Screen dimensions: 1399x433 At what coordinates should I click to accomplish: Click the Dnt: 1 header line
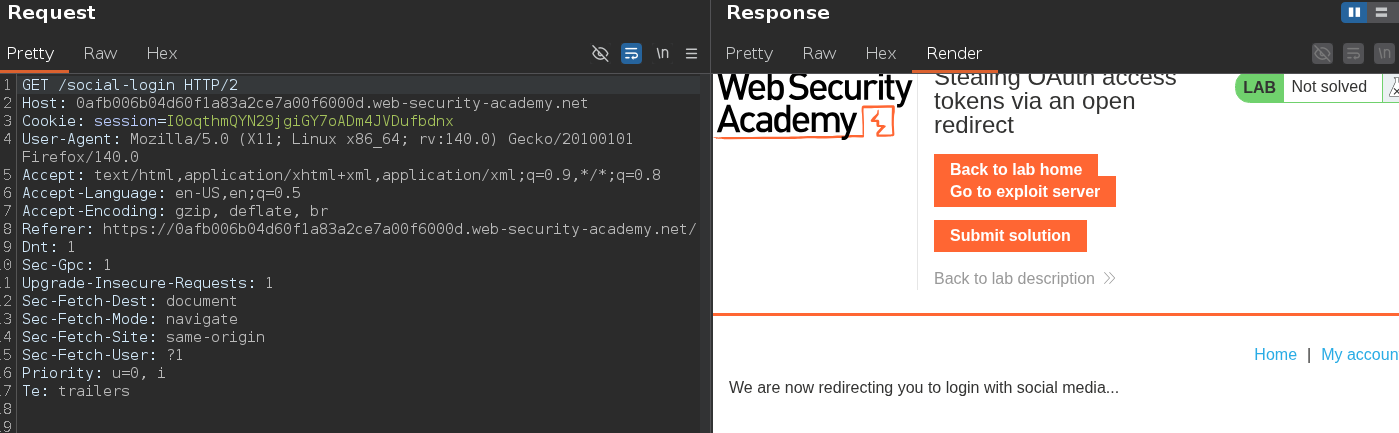tap(48, 247)
